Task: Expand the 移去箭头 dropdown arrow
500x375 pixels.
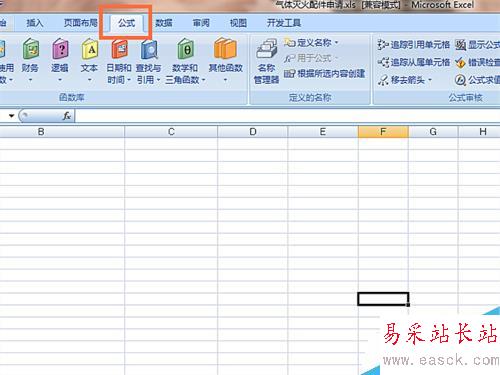Action: point(430,80)
